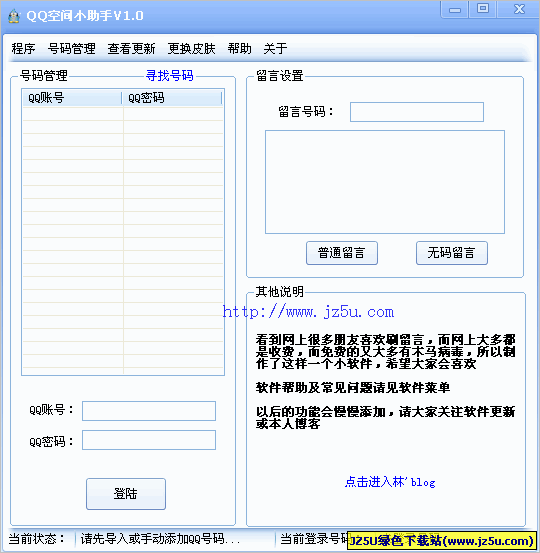This screenshot has width=540, height=553.
Task: Maximize the QQ空间小助手 window
Action: 483,9
